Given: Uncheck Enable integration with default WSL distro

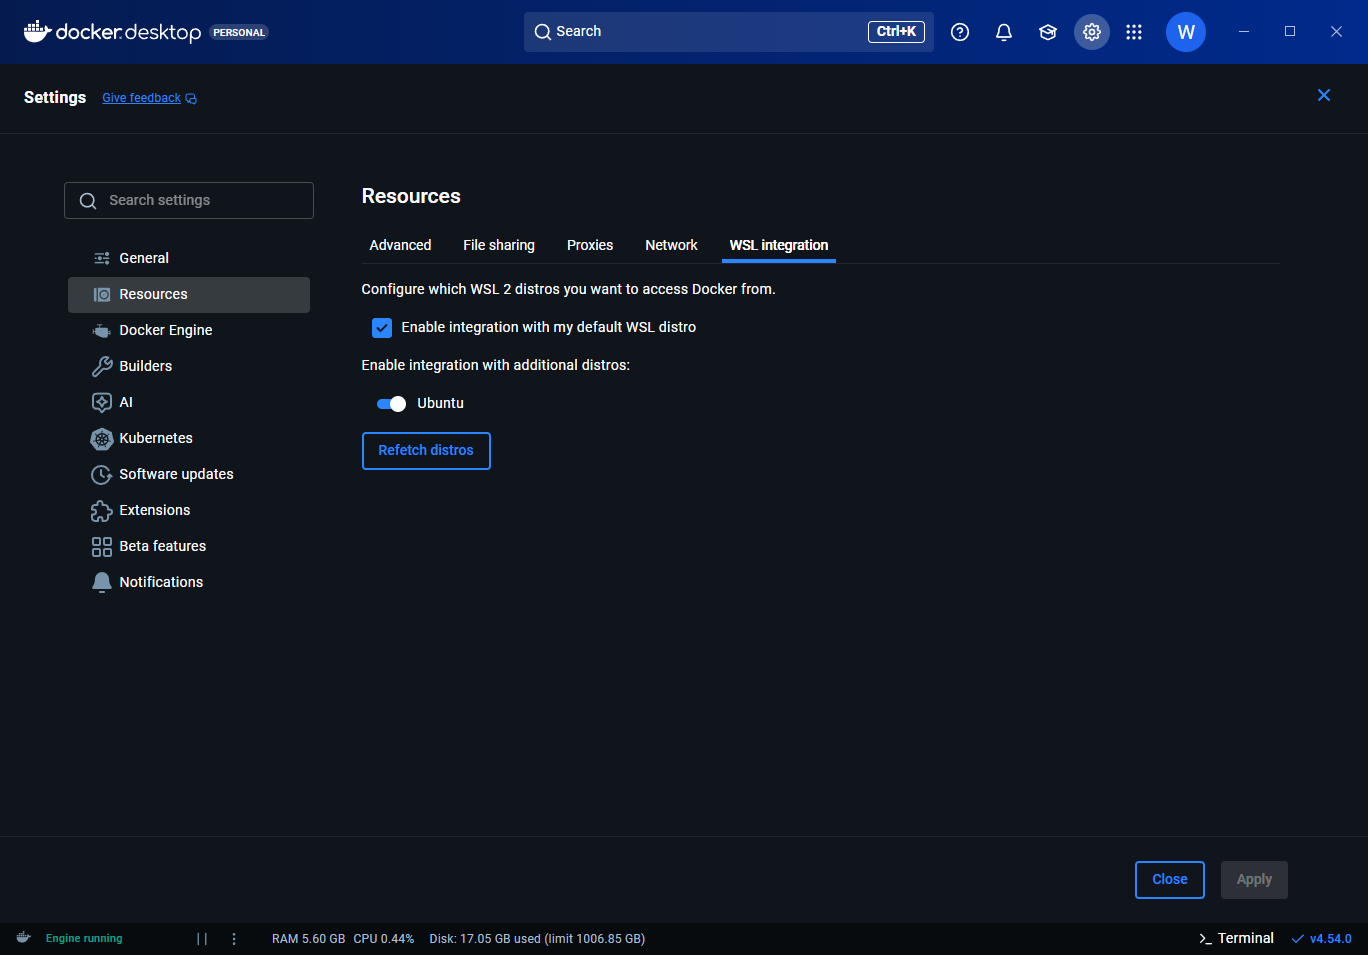Looking at the screenshot, I should click(382, 328).
